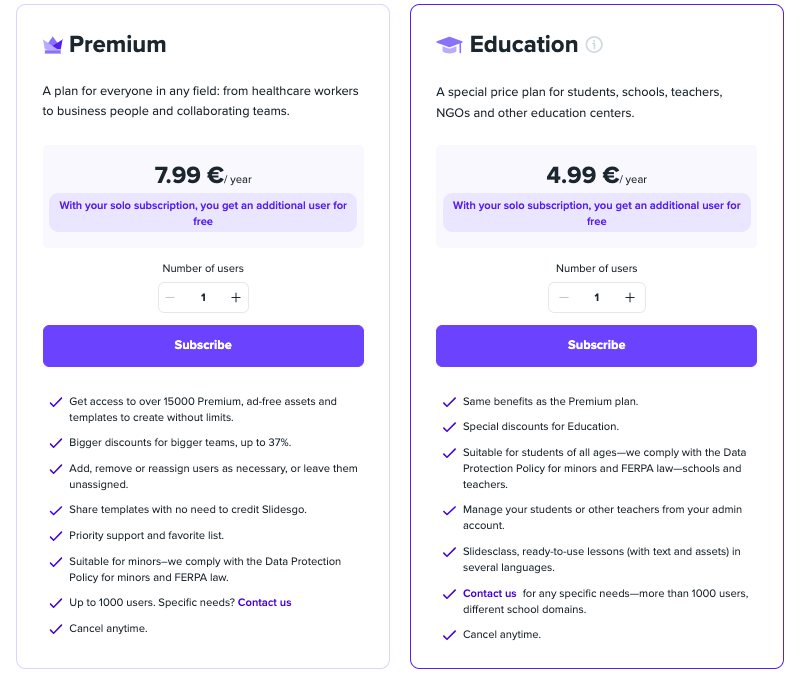The width and height of the screenshot is (802, 679).
Task: Open Contact us link in Education features
Action: pos(489,593)
